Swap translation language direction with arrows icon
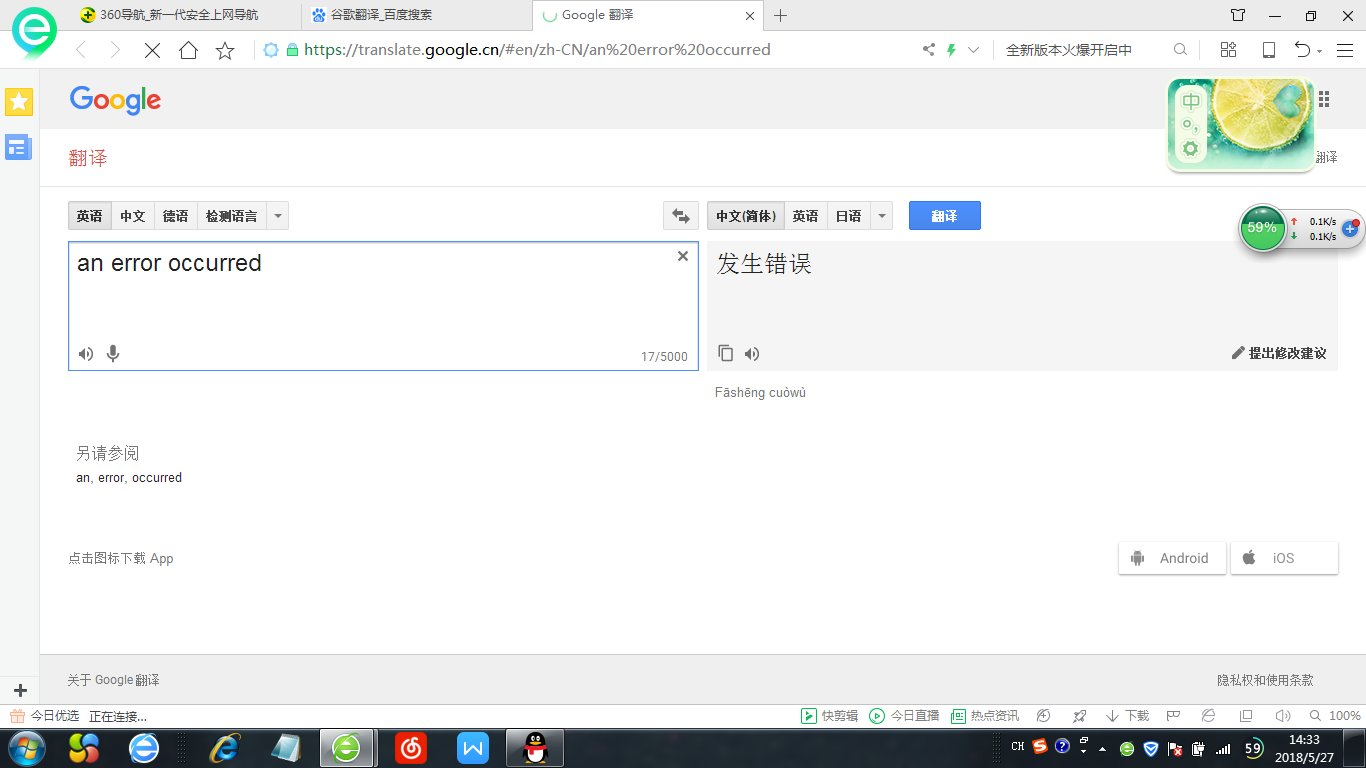This screenshot has width=1366, height=768. pos(681,215)
